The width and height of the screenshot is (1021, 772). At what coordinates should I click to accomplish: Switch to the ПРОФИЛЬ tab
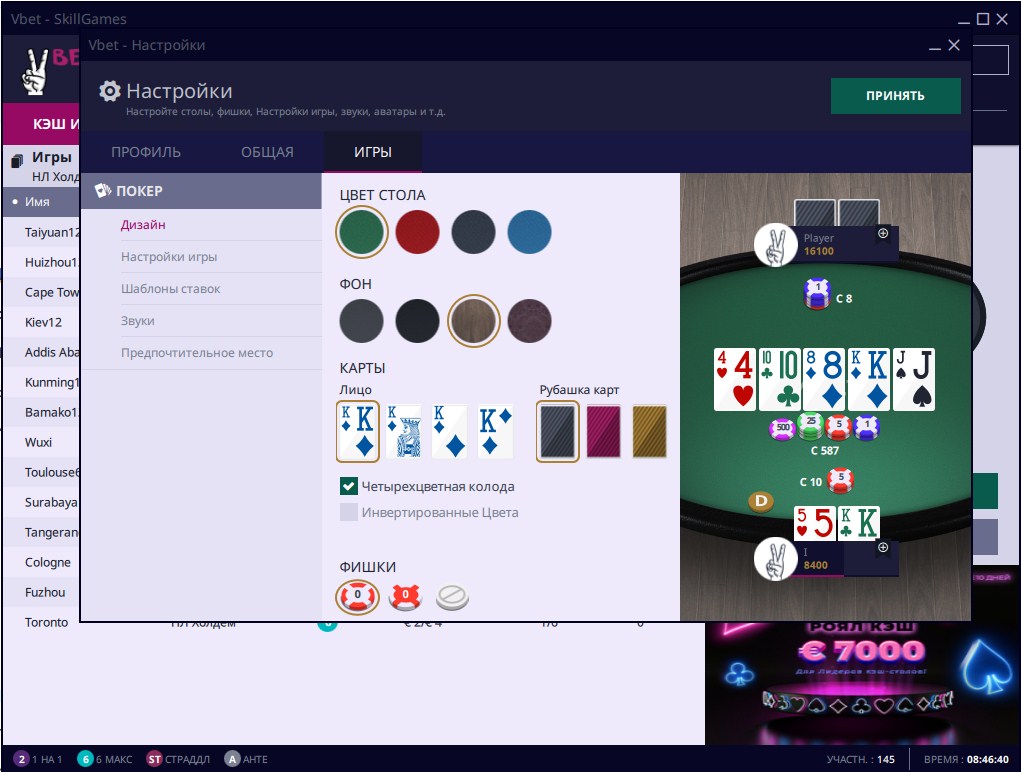tap(146, 152)
